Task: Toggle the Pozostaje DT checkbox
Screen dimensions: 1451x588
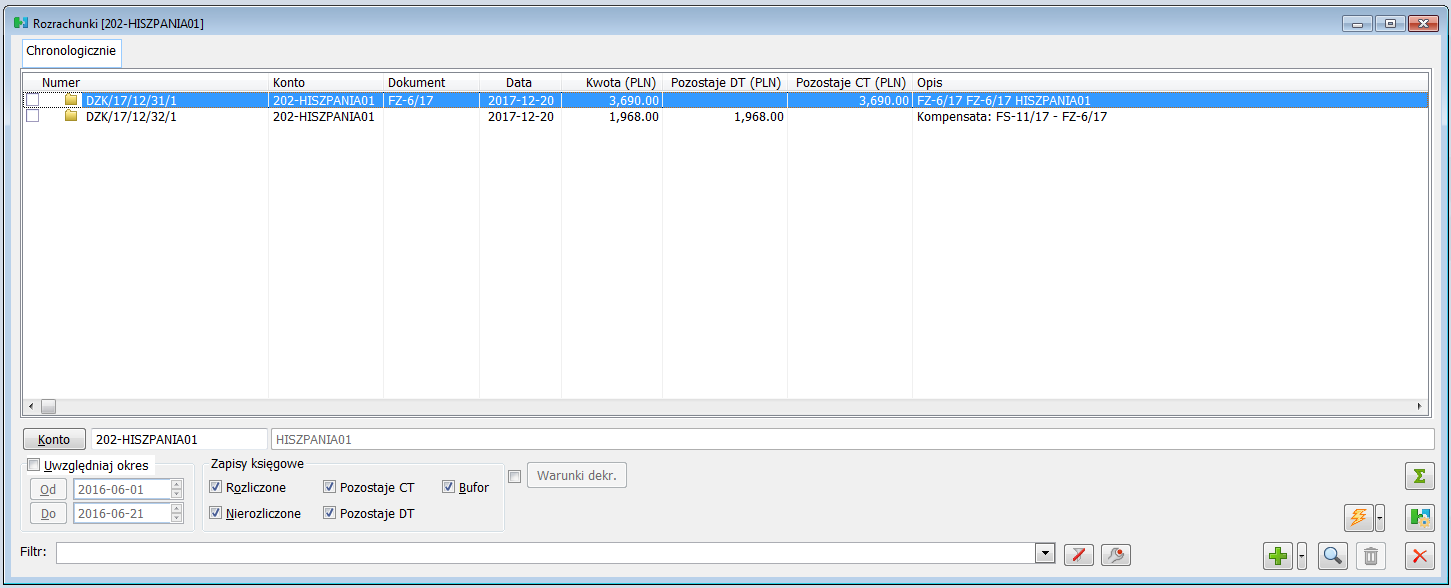Action: [329, 513]
